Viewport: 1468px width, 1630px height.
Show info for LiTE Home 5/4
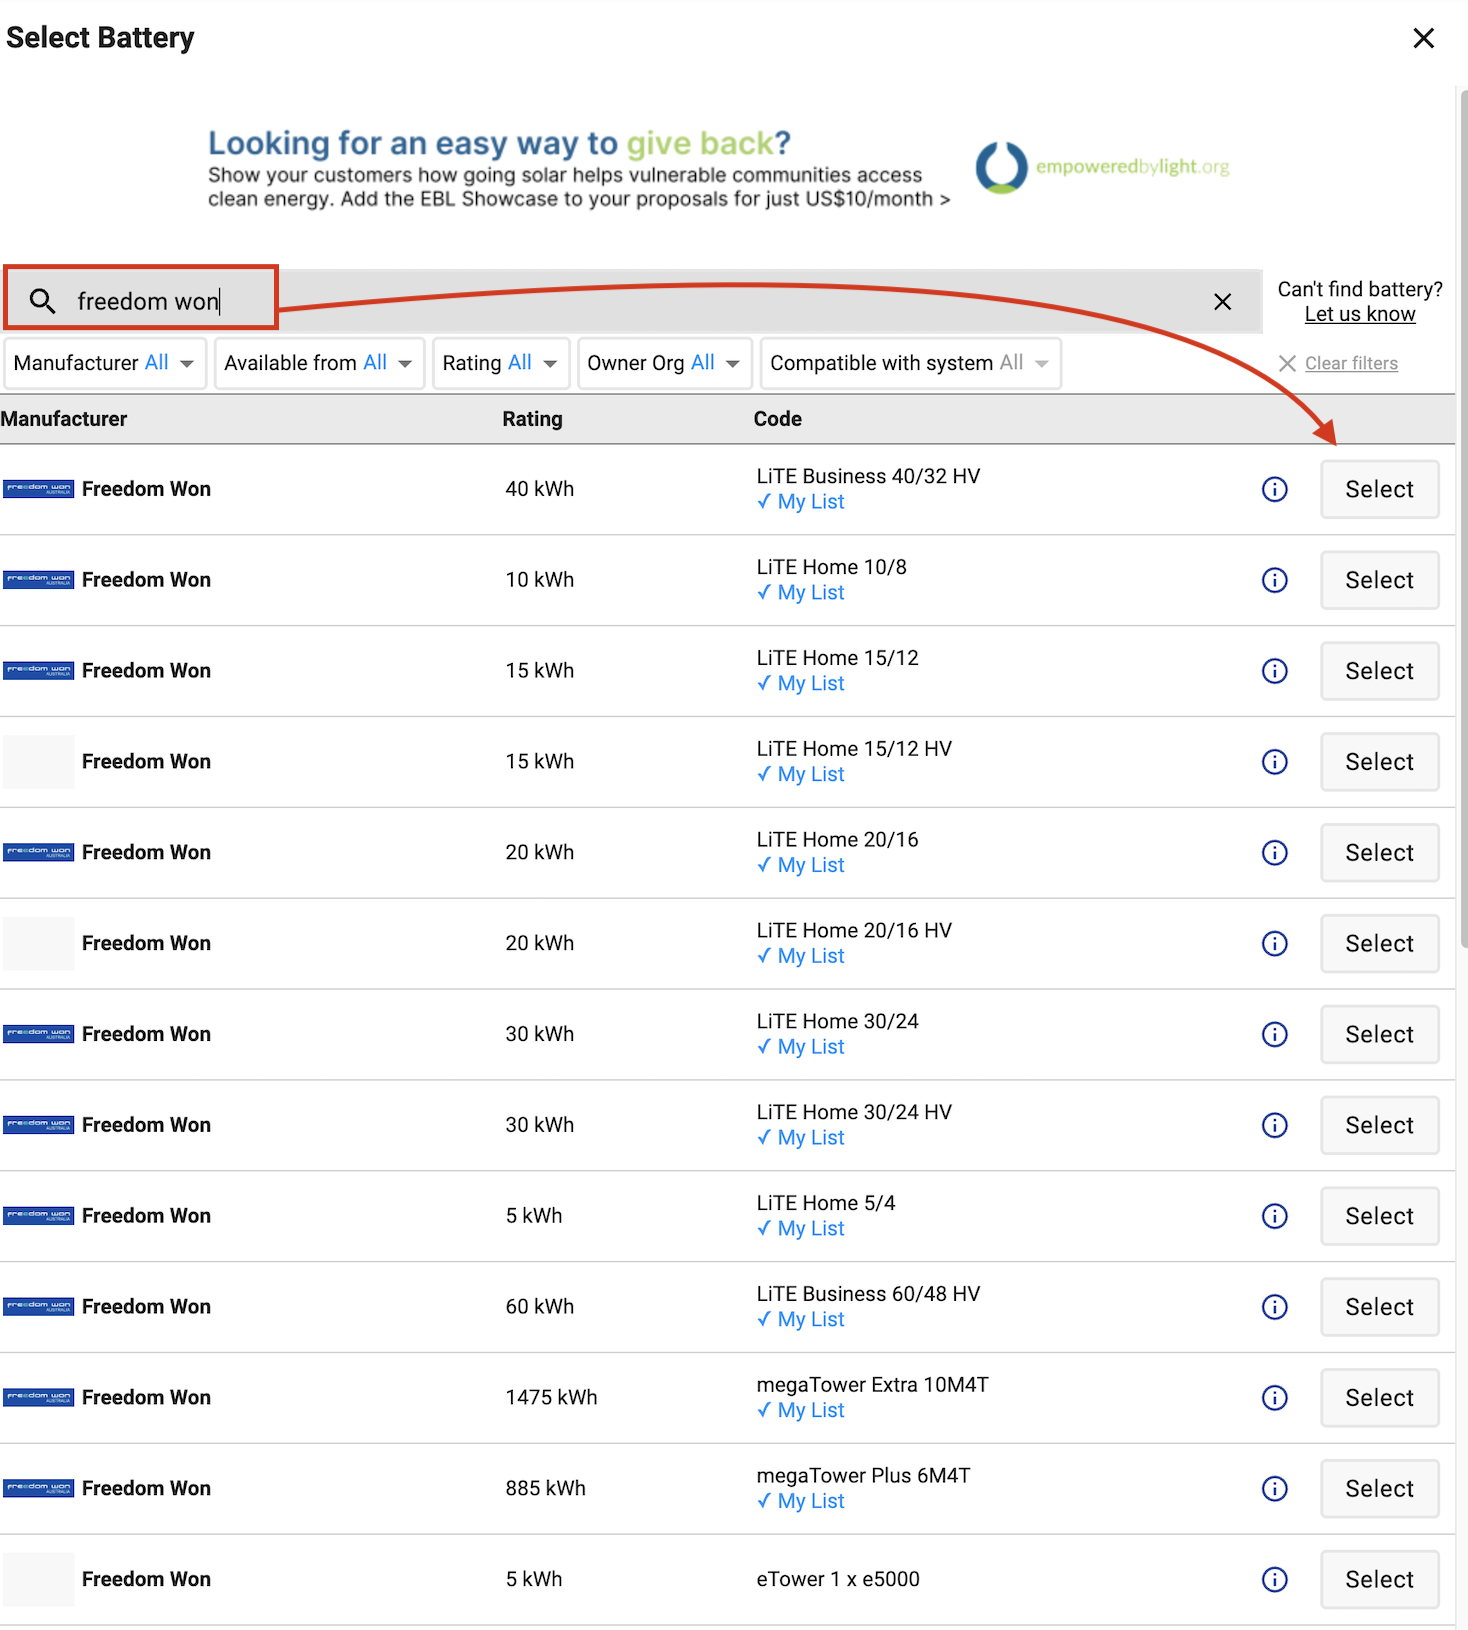pyautogui.click(x=1274, y=1216)
